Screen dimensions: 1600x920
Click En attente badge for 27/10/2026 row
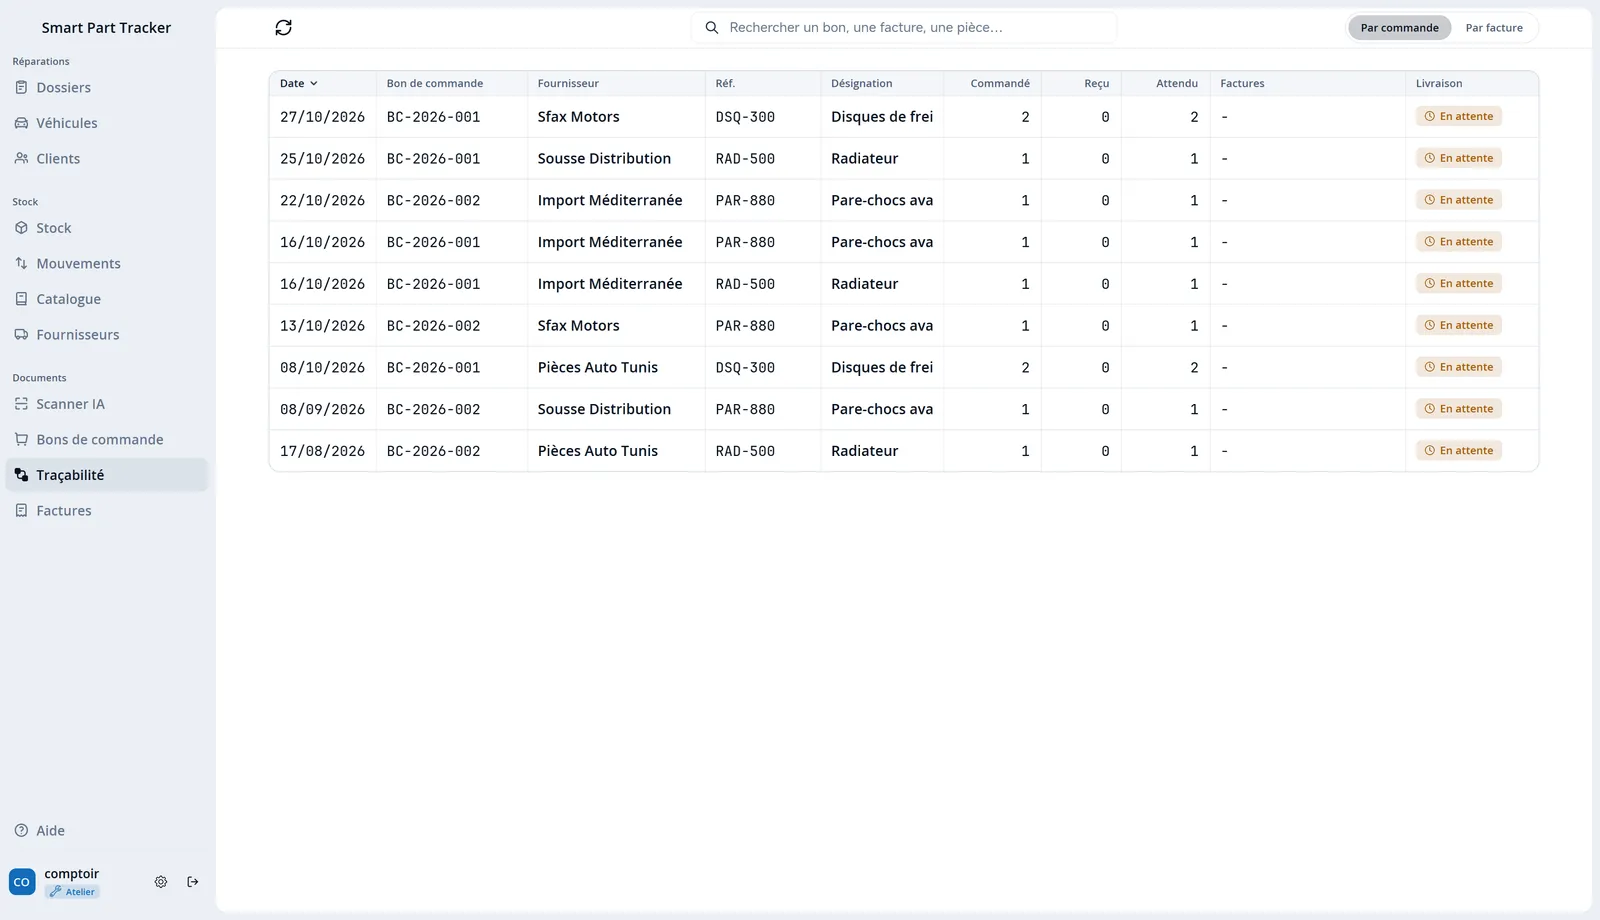[x=1459, y=117]
